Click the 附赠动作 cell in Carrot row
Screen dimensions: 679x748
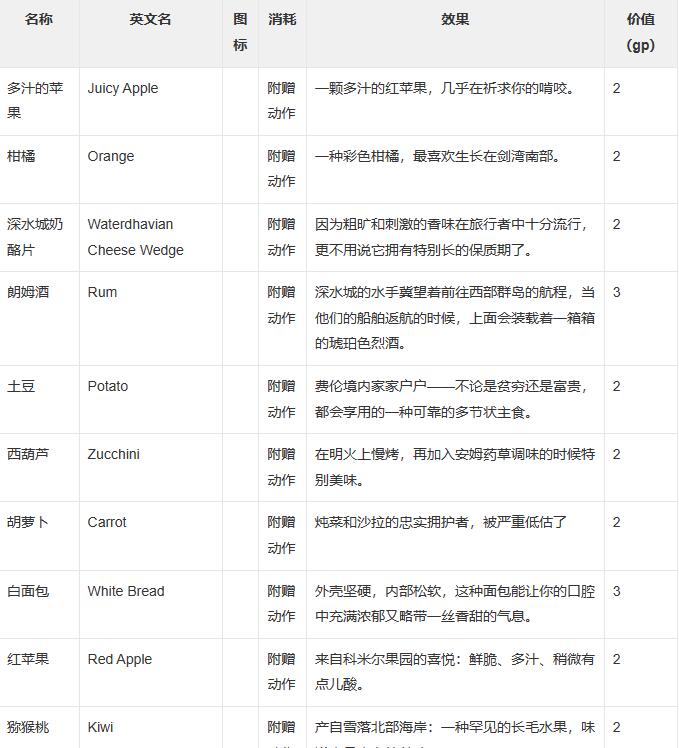pos(282,535)
